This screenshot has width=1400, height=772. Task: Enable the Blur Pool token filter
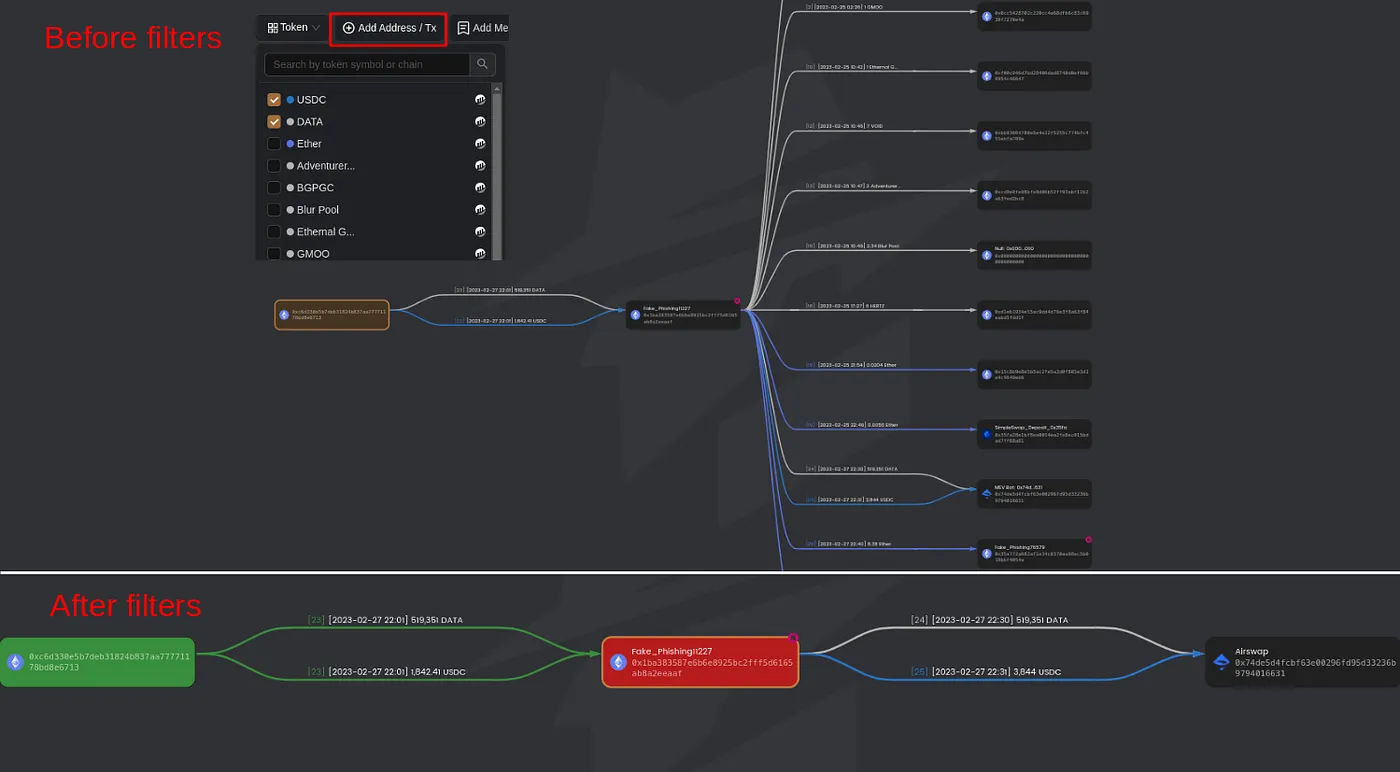click(273, 209)
